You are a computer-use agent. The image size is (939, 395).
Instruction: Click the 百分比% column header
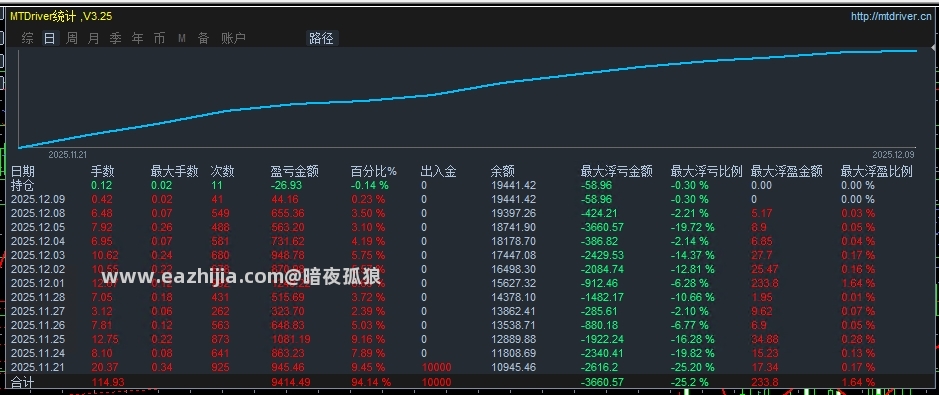pos(374,172)
